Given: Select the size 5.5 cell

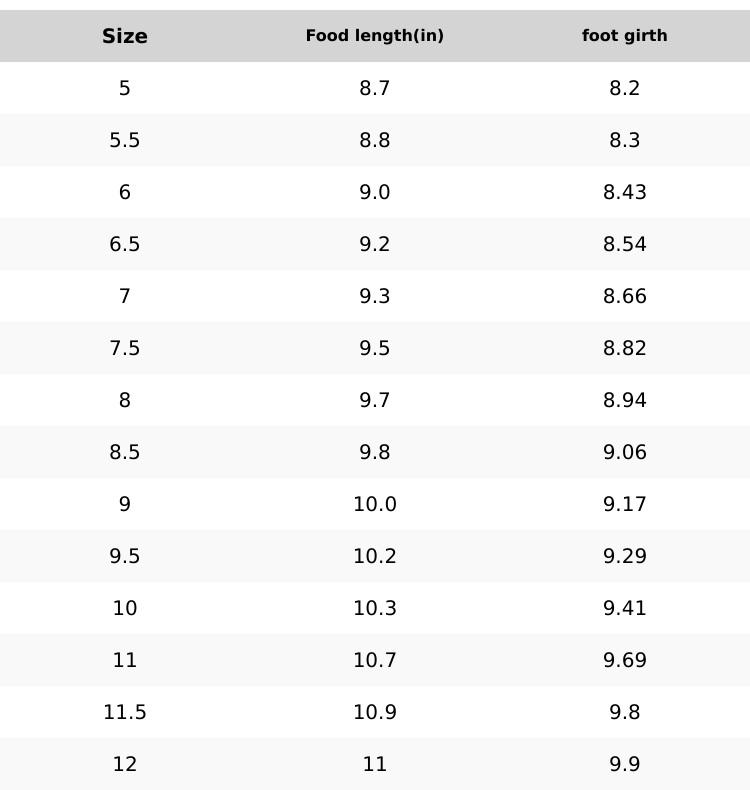Looking at the screenshot, I should click(125, 140).
